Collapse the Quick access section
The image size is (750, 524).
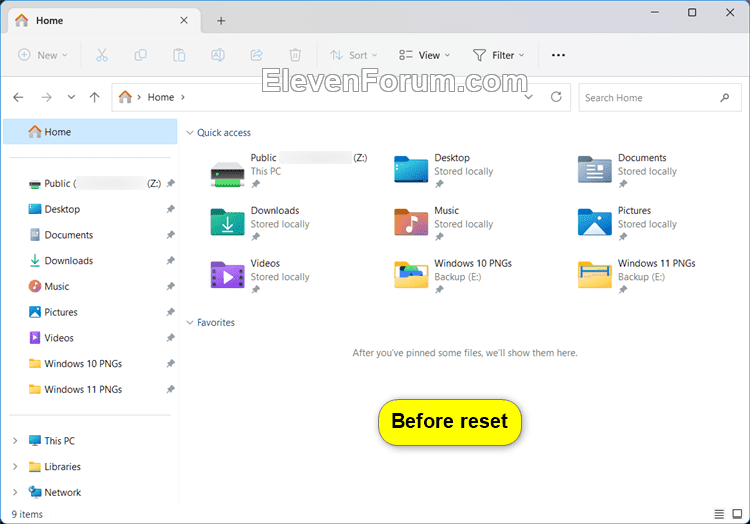190,133
